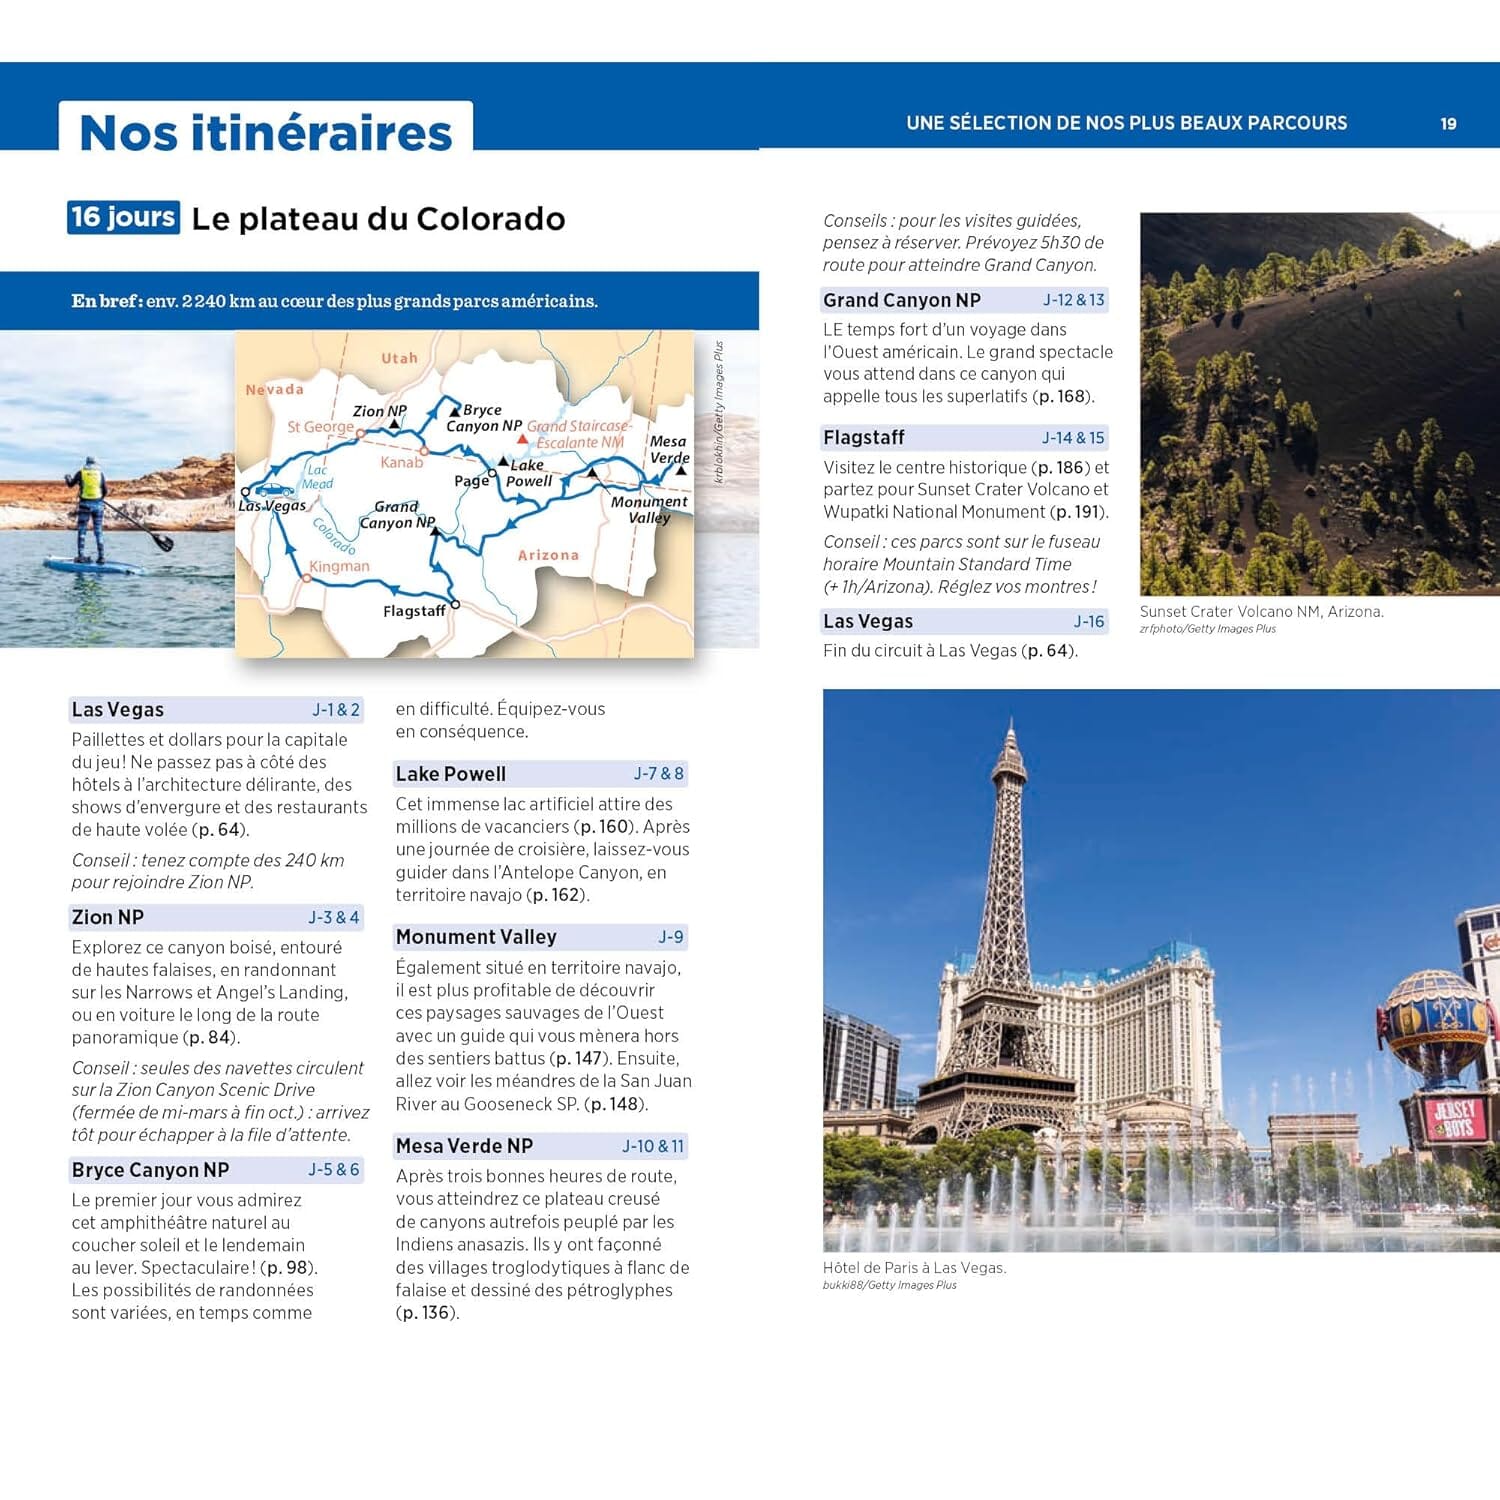Viewport: 1500px width, 1500px height.
Task: Follow the page reference p. 168 for Grand Canyon
Action: [x=1063, y=395]
